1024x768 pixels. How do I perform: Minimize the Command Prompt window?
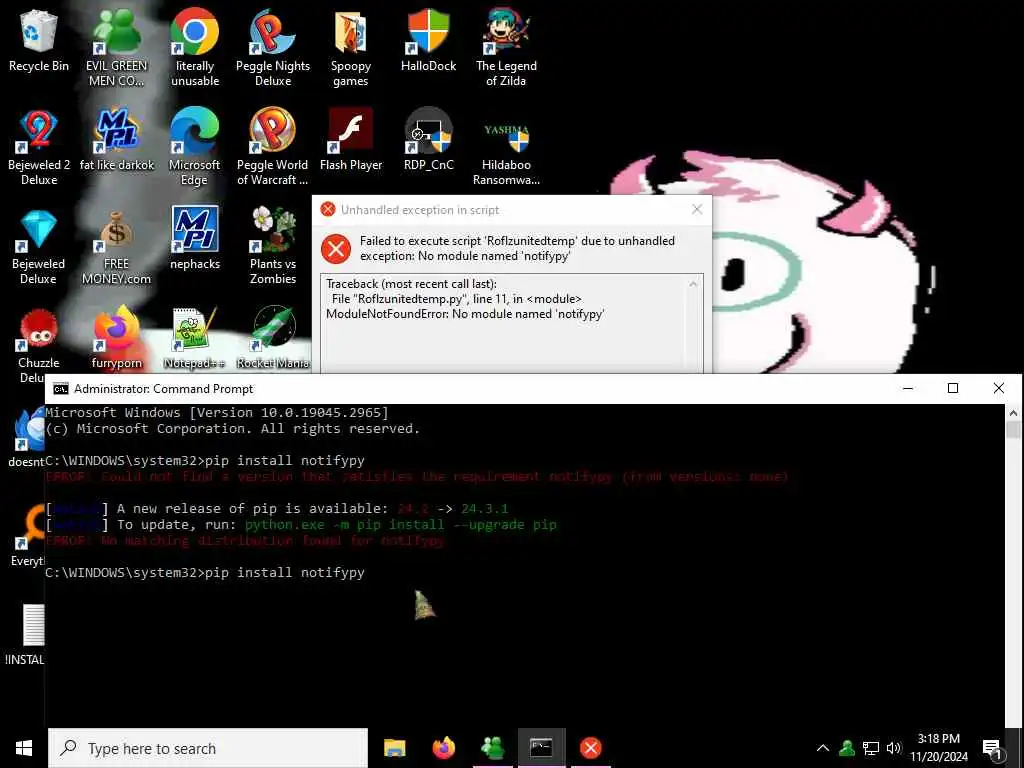click(x=908, y=388)
